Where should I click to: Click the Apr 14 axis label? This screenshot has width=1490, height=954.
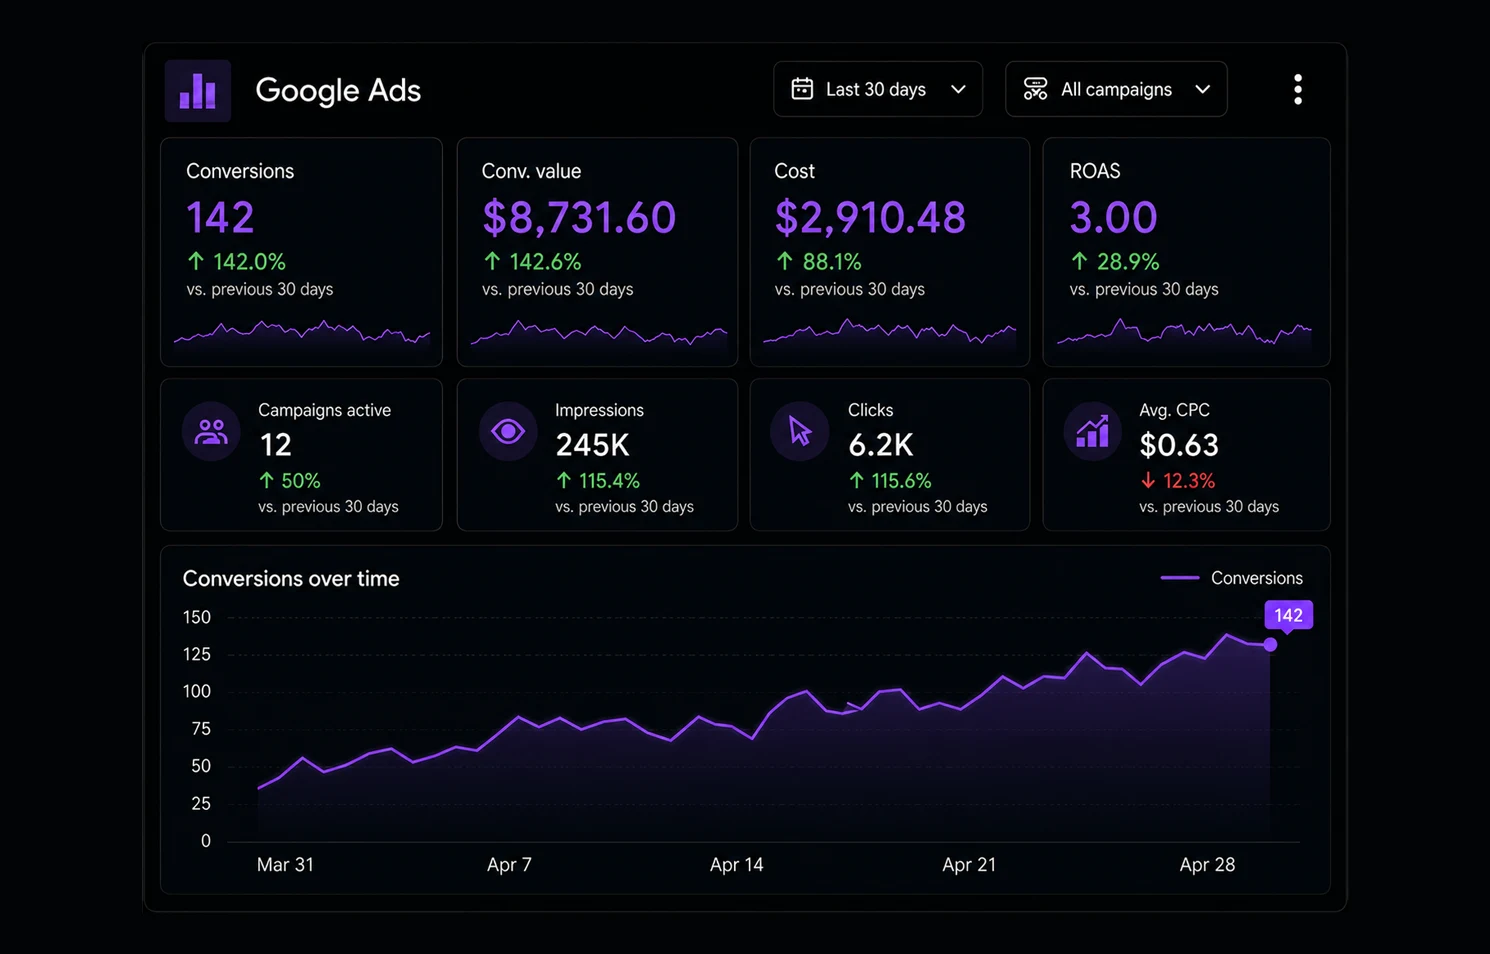tap(737, 864)
